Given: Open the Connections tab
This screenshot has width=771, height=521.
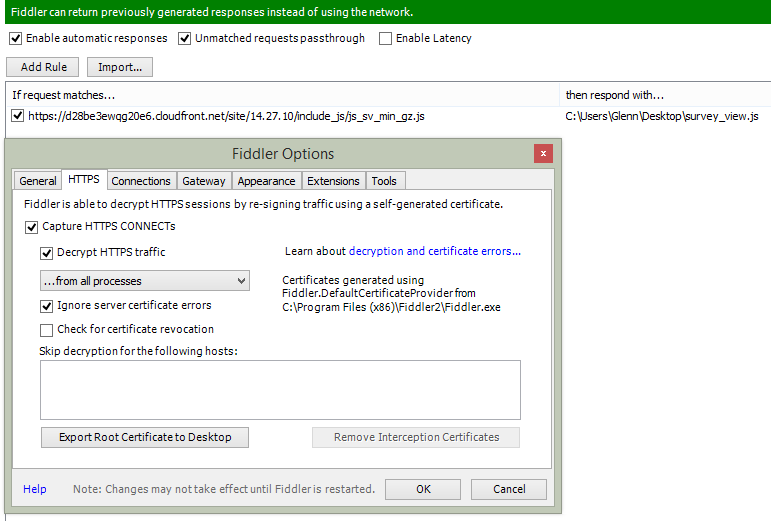Looking at the screenshot, I should point(141,181).
